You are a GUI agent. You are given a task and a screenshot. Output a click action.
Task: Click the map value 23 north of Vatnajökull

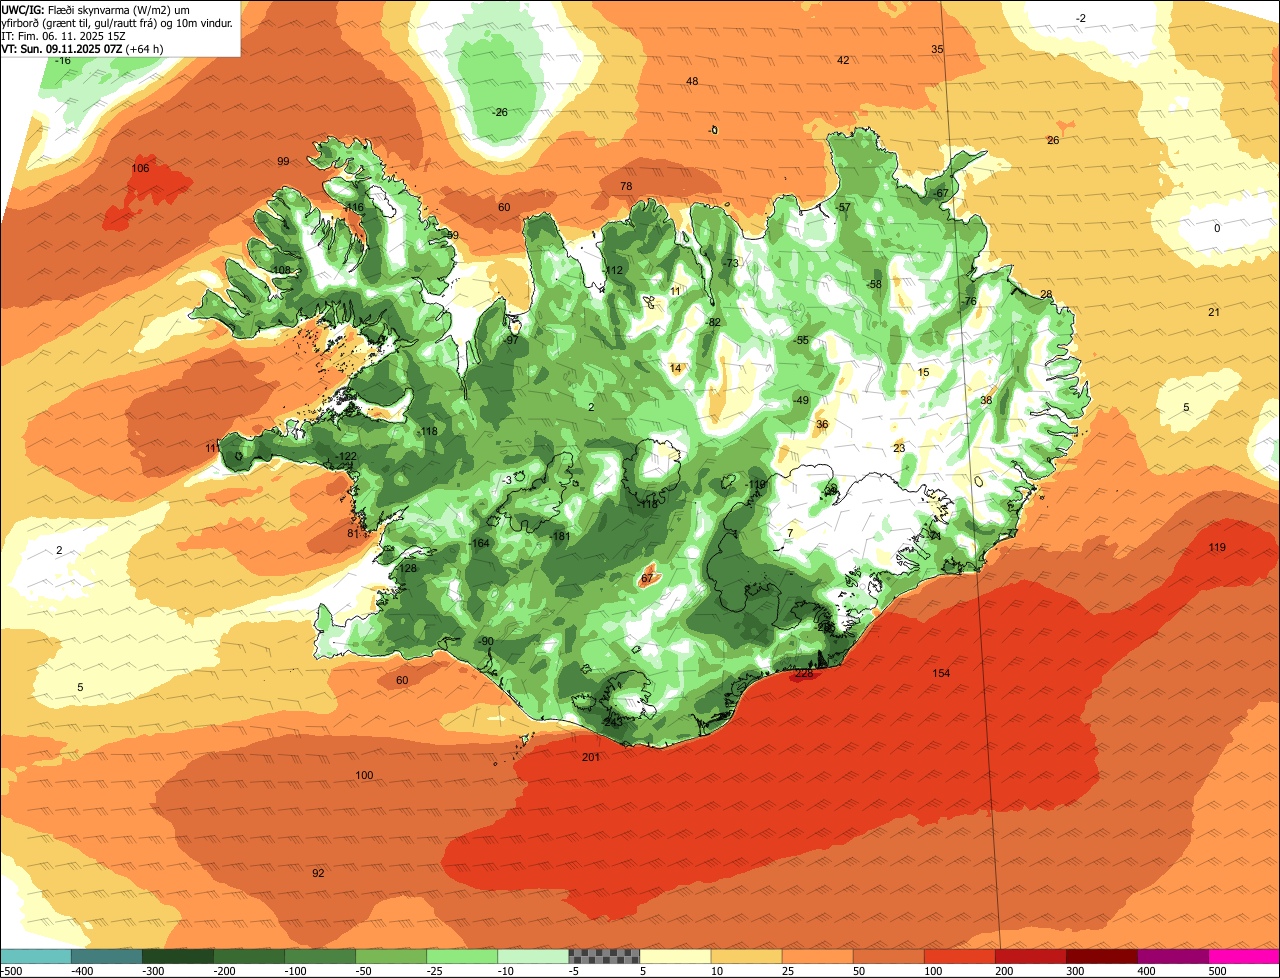coord(899,448)
